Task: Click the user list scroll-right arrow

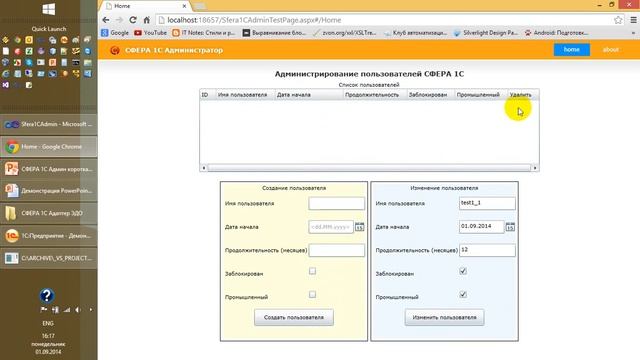Action: coord(535,168)
